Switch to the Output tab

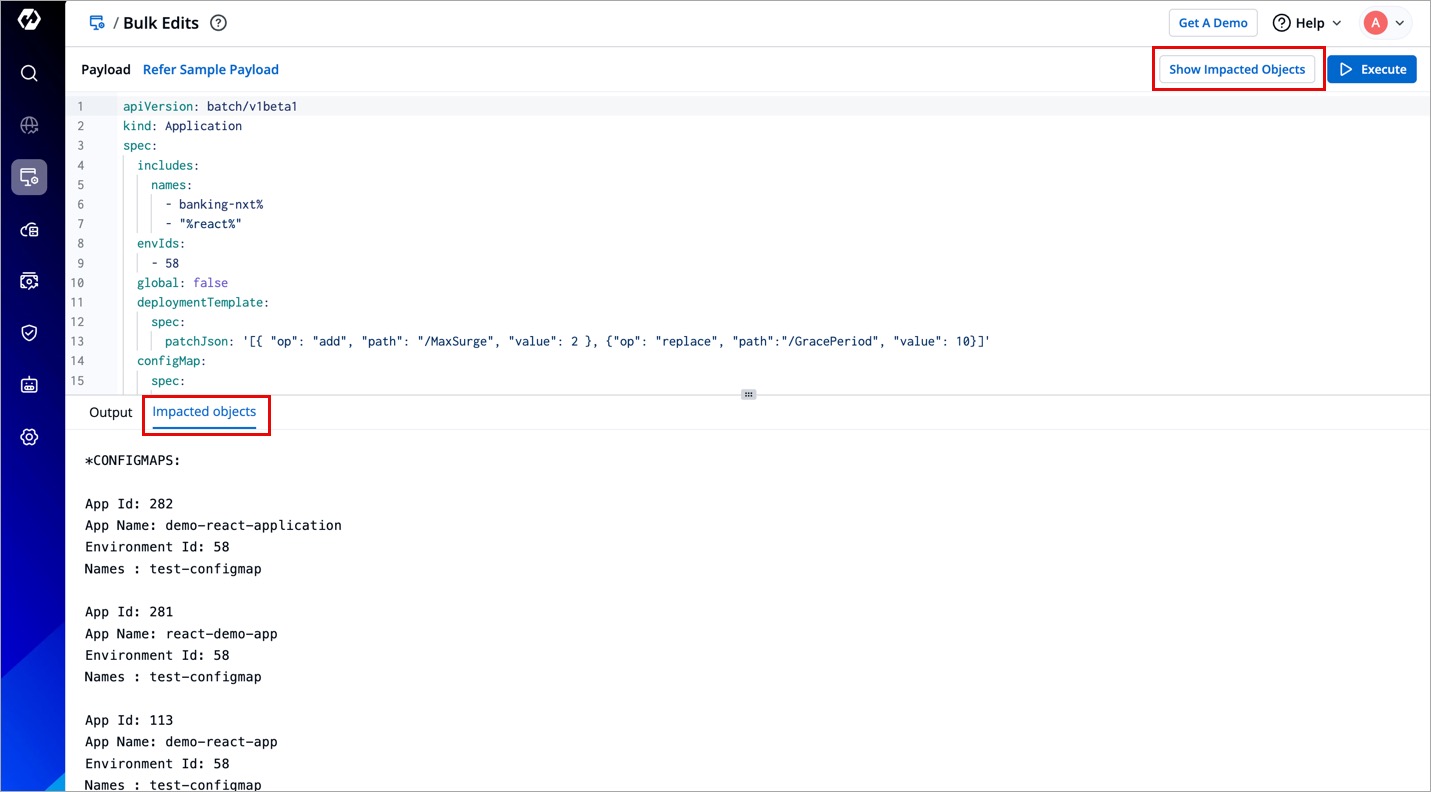tap(110, 412)
